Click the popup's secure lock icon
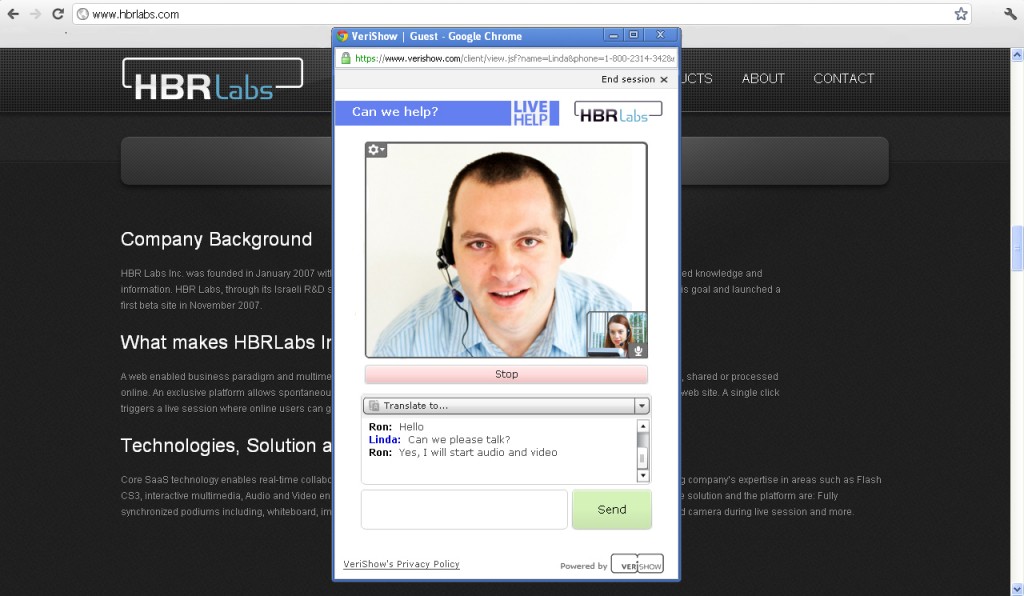Image resolution: width=1024 pixels, height=596 pixels. (x=345, y=58)
